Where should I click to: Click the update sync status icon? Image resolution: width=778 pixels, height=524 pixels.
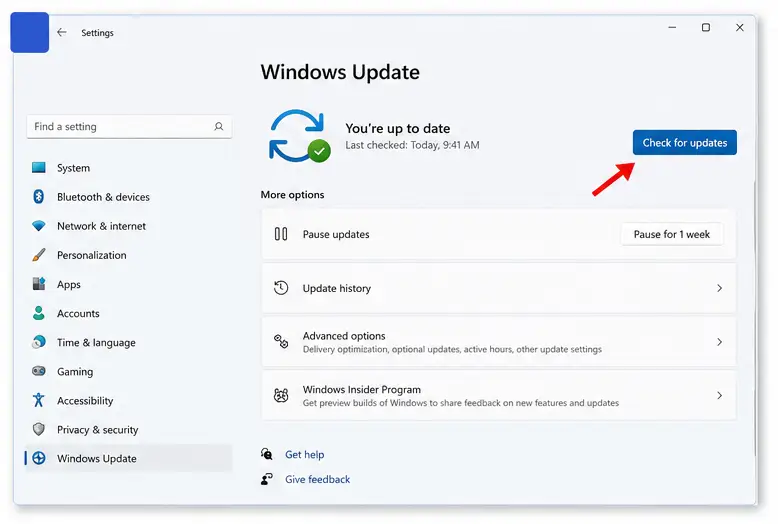[x=299, y=136]
